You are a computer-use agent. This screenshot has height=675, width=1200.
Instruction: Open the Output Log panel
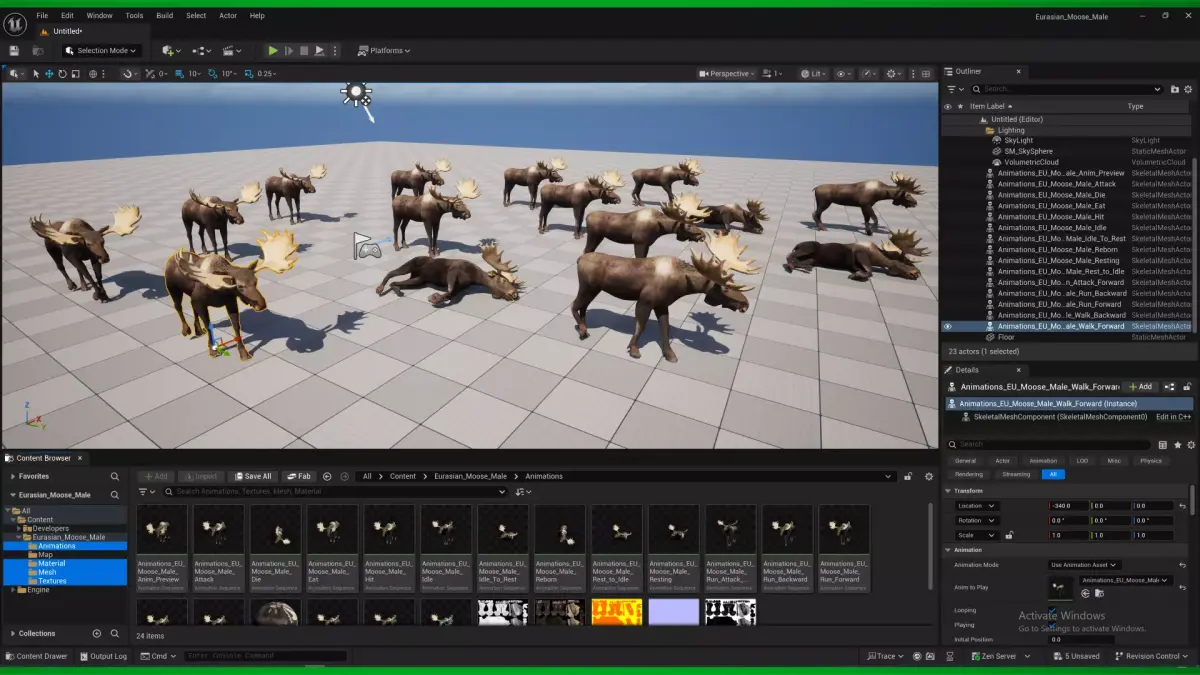click(x=103, y=656)
